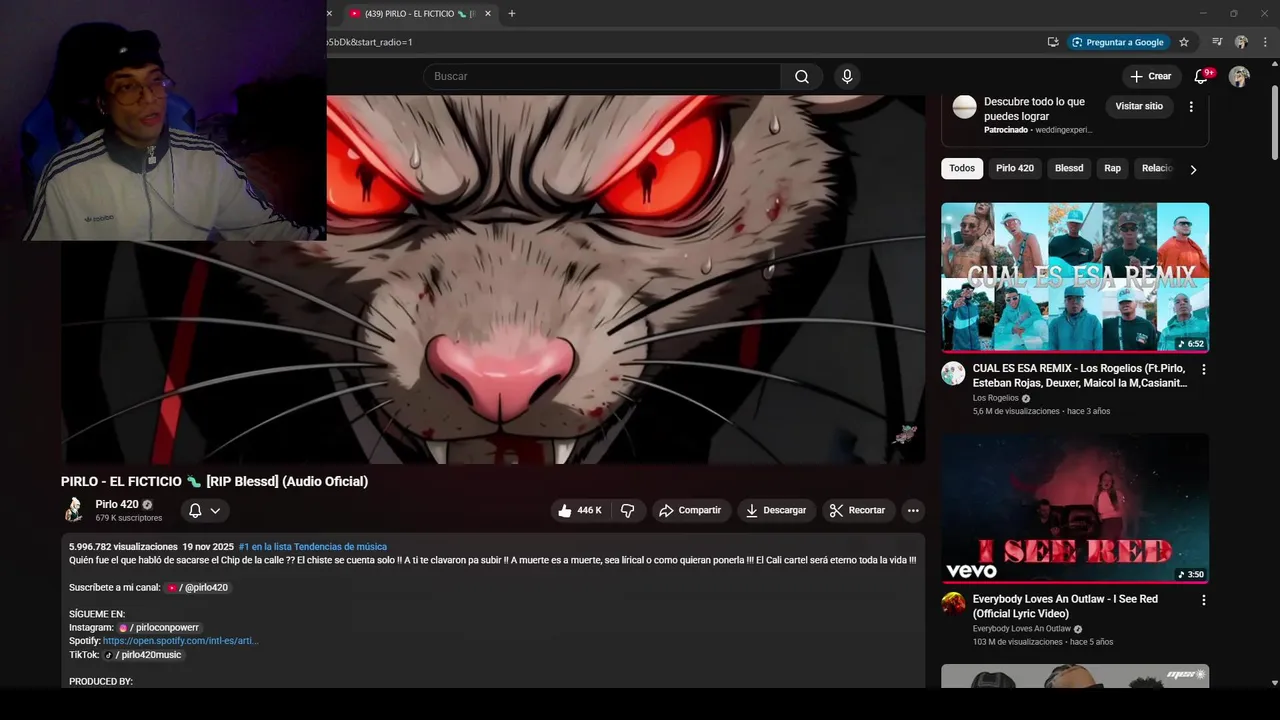Screen dimensions: 1280x720
Task: Click Everybody Loves An Outlaw channel avatar
Action: pyautogui.click(x=953, y=604)
